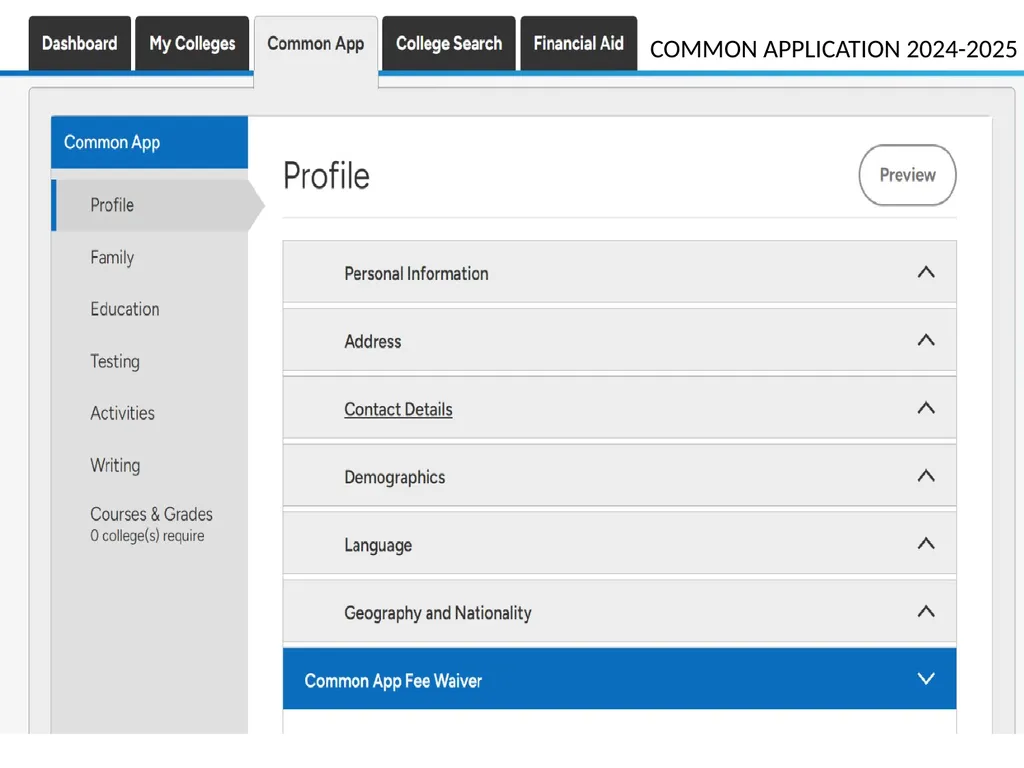Open Courses & Grades in sidebar

pos(152,514)
